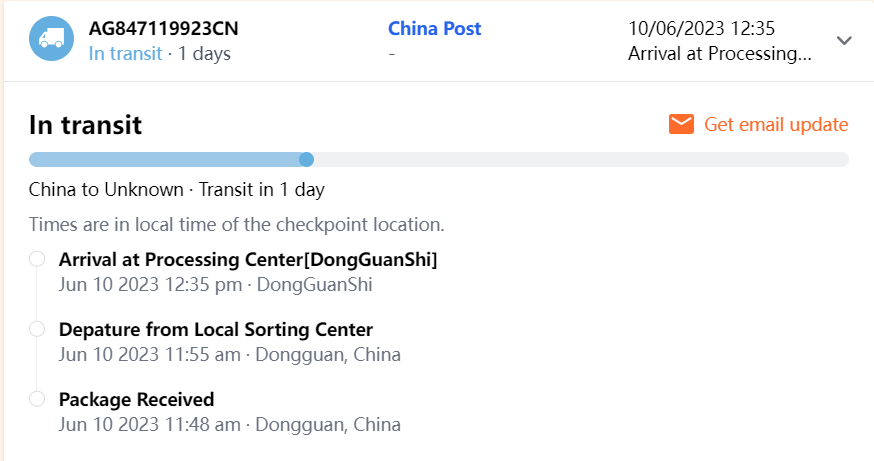874x461 pixels.
Task: Click the orange envelope email icon
Action: pyautogui.click(x=681, y=124)
